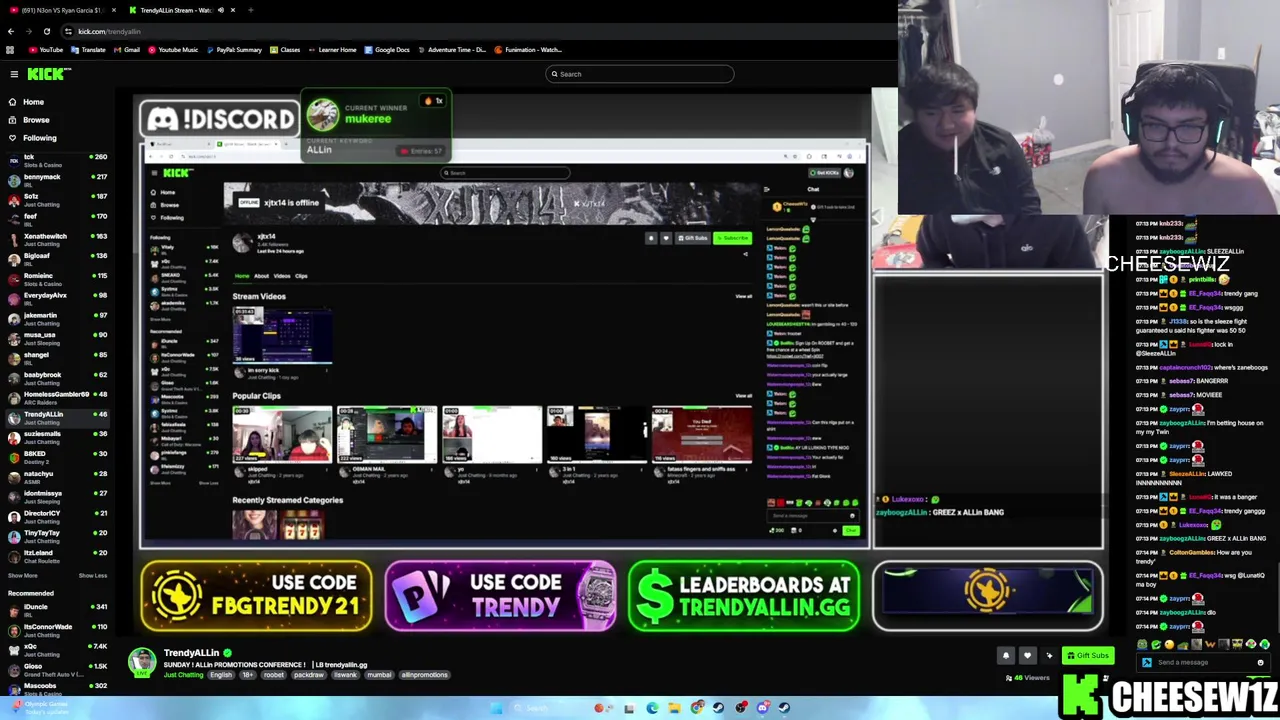The image size is (1280, 720).
Task: Open HomelessGambler69 channel in sidebar
Action: (x=58, y=398)
